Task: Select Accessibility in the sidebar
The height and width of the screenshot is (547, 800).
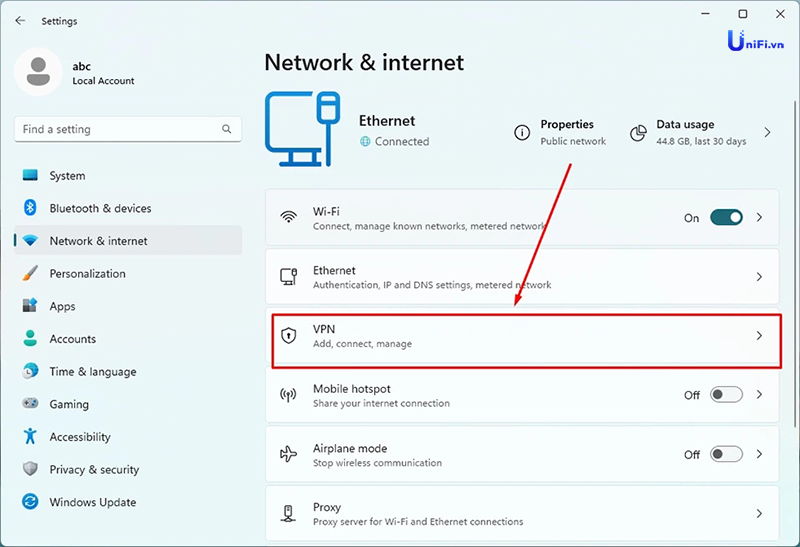Action: coord(128,437)
